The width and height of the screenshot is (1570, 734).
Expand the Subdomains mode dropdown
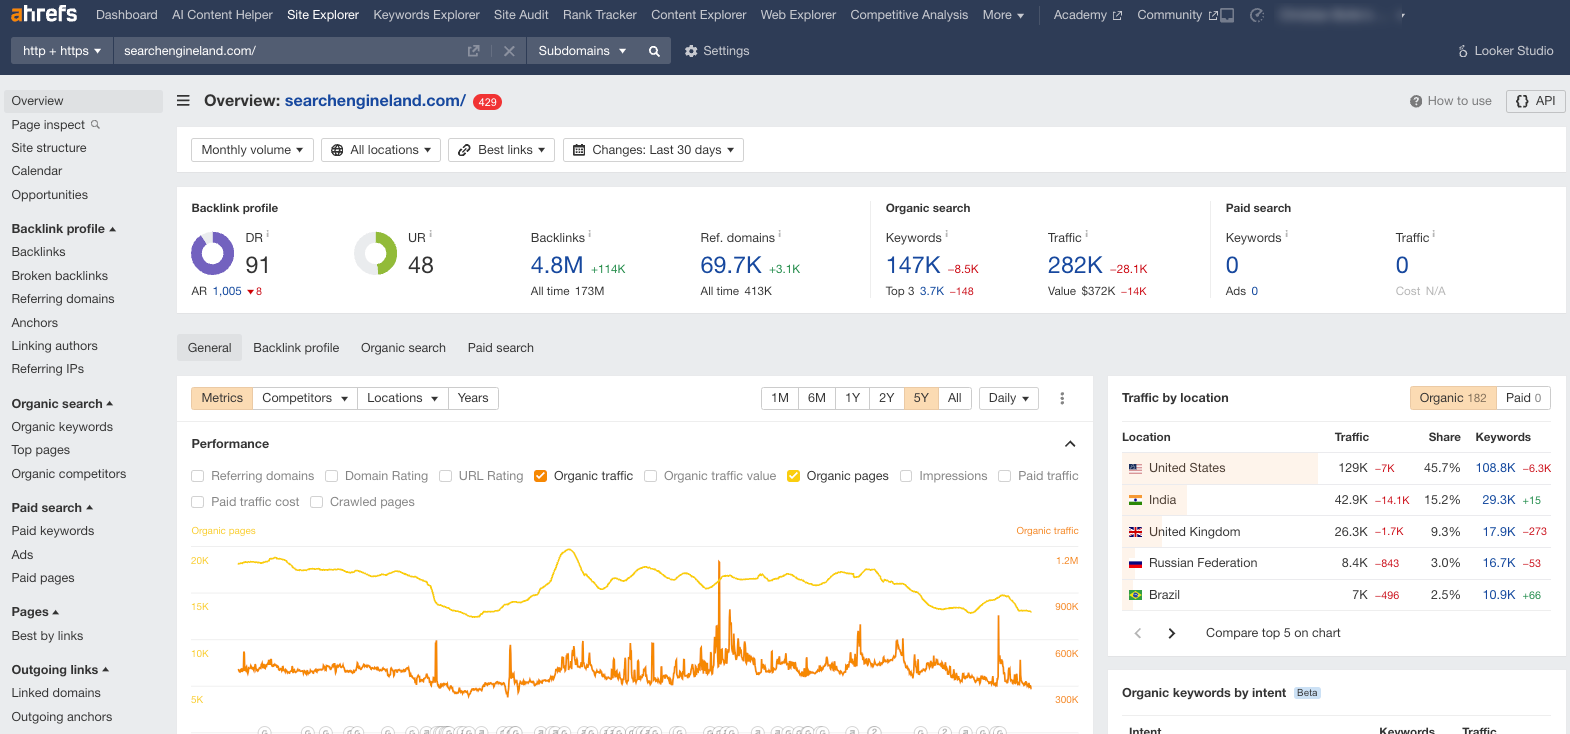coord(582,51)
